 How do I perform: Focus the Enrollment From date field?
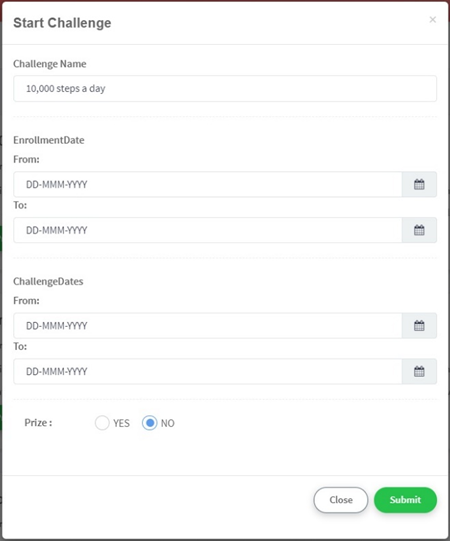click(x=208, y=184)
